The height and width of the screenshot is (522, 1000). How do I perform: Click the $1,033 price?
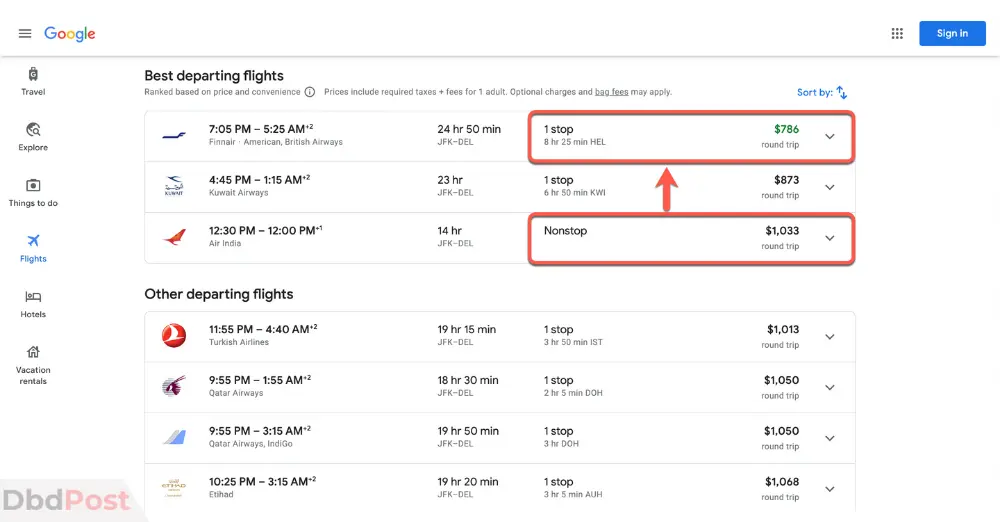[x=782, y=230]
